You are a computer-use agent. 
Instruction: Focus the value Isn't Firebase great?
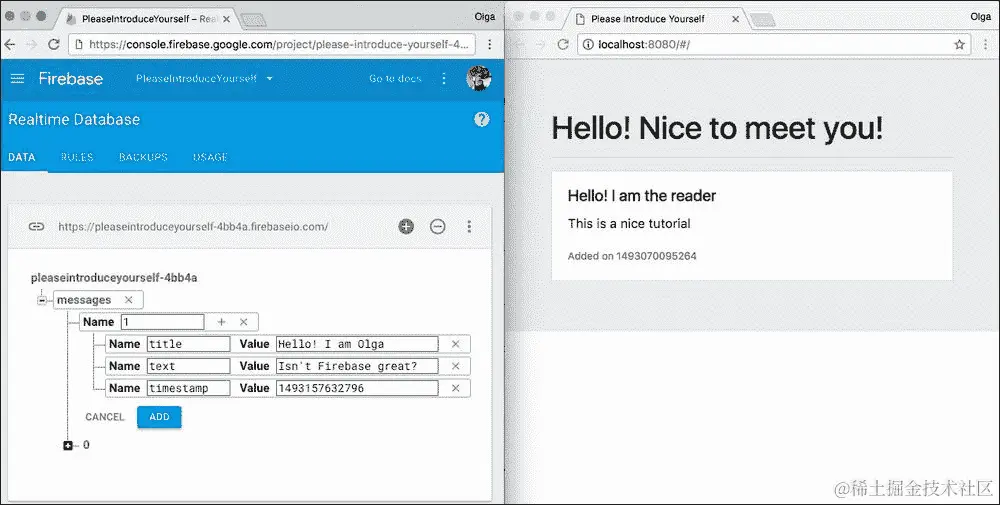357,366
